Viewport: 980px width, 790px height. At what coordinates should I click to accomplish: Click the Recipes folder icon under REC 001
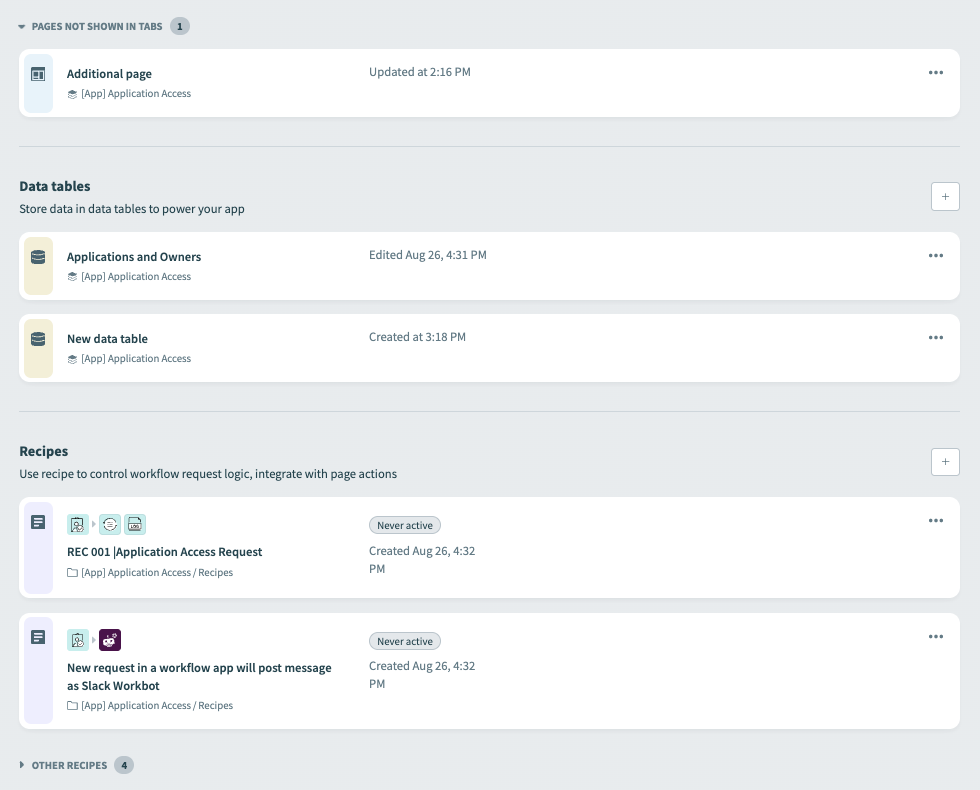(x=73, y=572)
